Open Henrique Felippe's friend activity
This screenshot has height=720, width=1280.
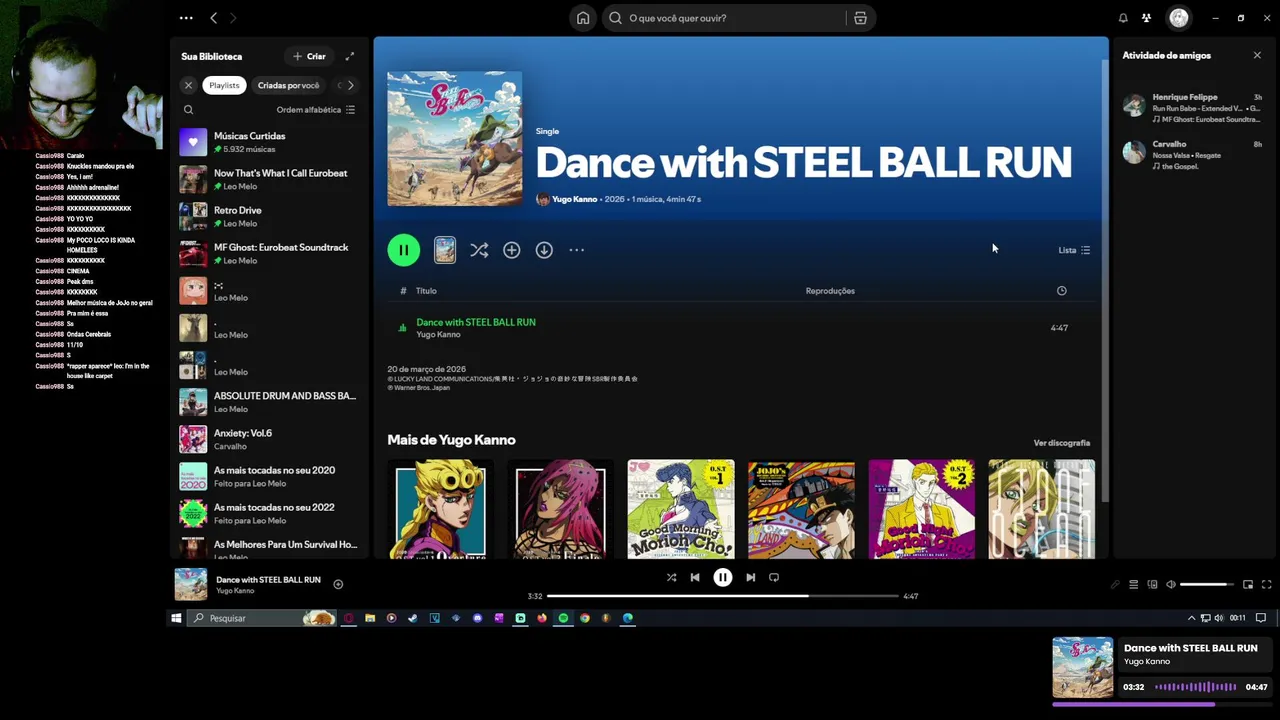pyautogui.click(x=1192, y=108)
